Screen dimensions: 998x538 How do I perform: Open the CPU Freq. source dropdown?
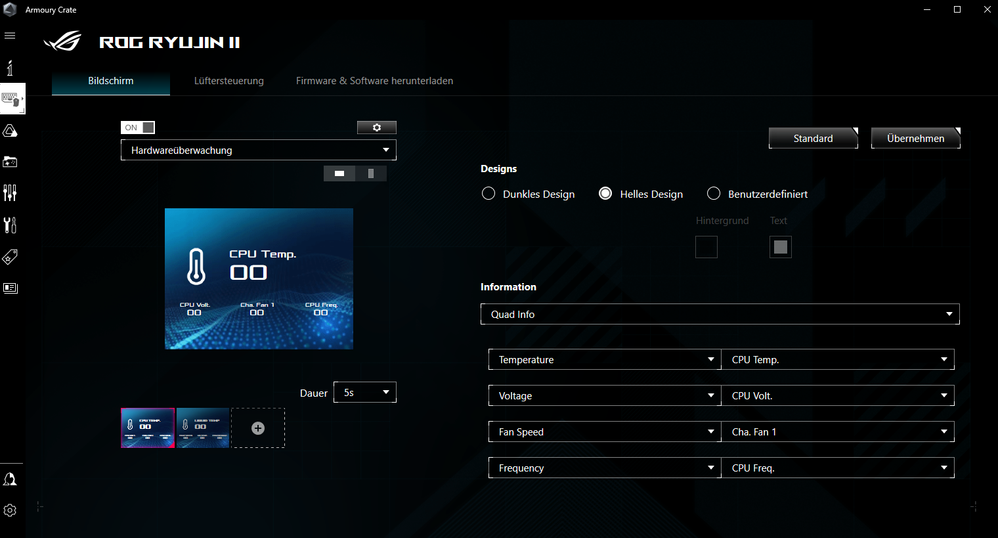(838, 467)
